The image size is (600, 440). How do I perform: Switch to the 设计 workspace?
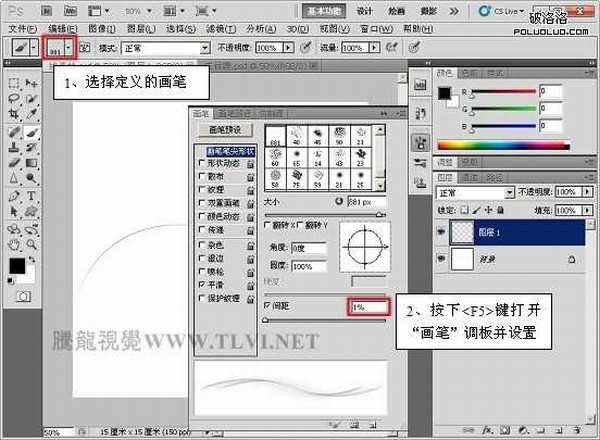pyautogui.click(x=364, y=11)
